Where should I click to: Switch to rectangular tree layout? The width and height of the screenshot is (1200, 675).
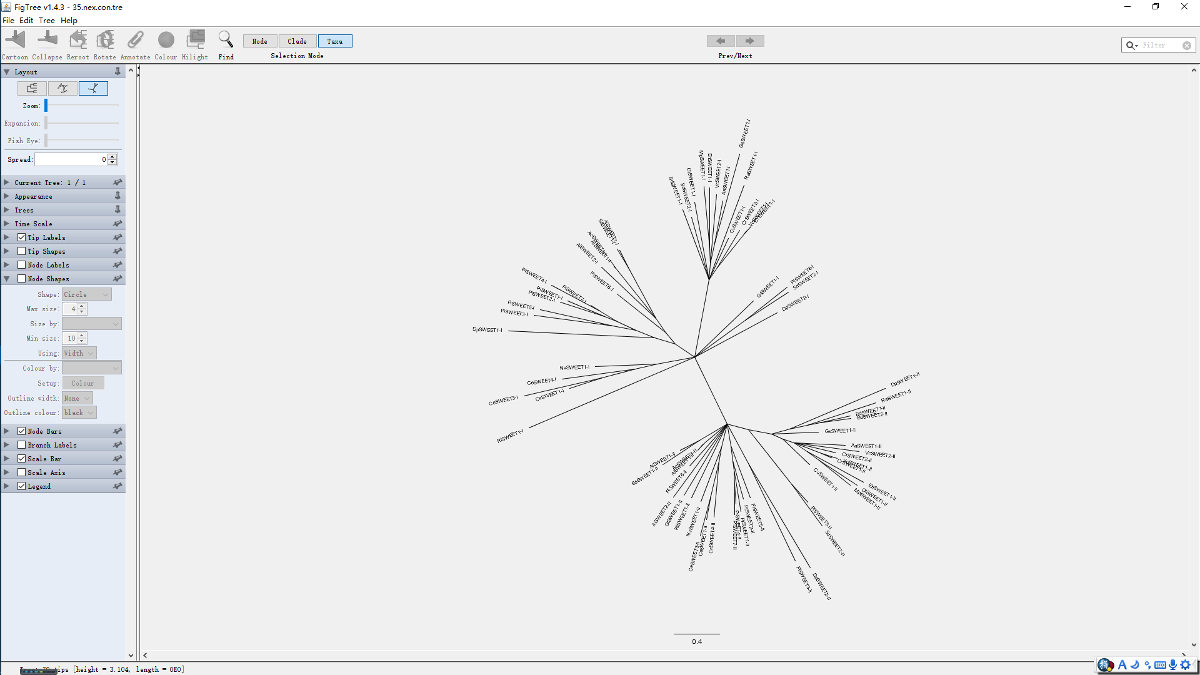click(x=33, y=88)
